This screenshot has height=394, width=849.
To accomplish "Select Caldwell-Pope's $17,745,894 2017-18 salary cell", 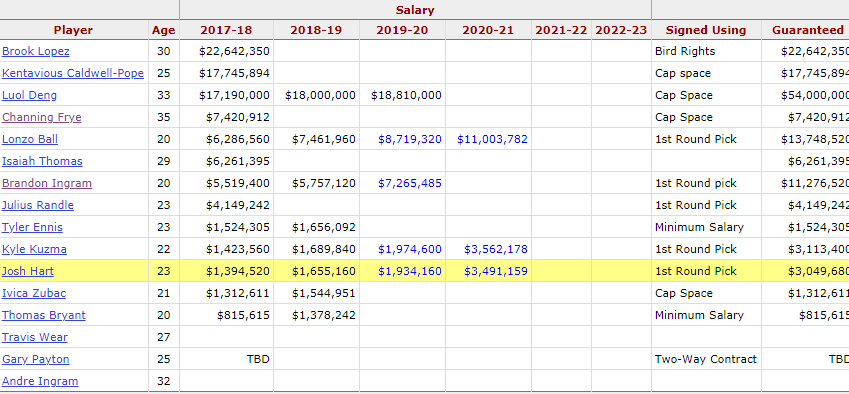I will [234, 73].
